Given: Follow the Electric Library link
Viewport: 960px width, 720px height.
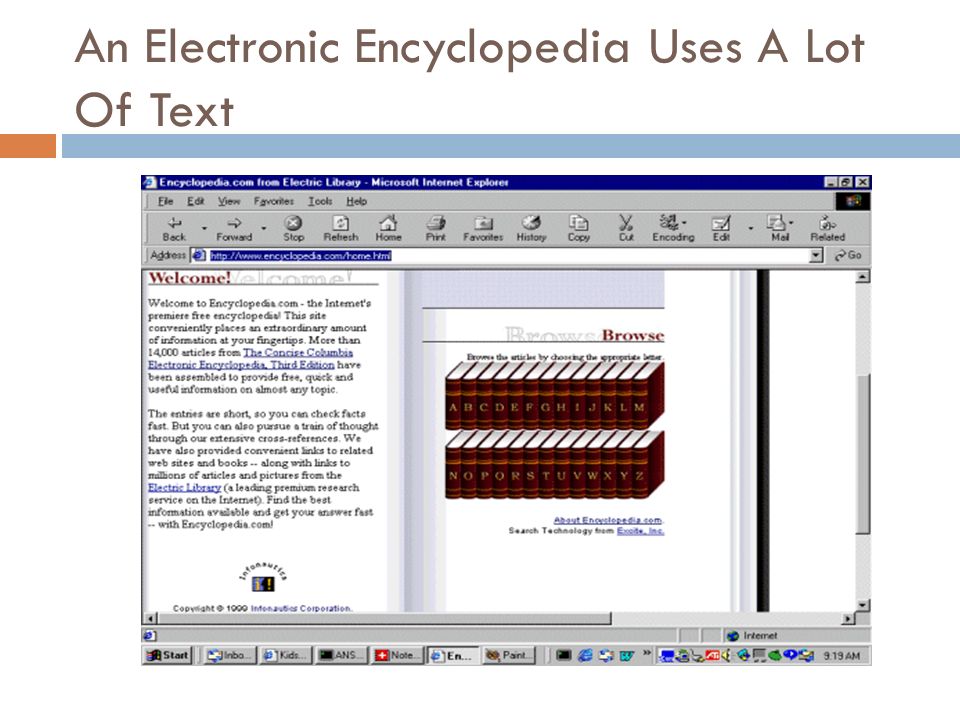Looking at the screenshot, I should (184, 488).
